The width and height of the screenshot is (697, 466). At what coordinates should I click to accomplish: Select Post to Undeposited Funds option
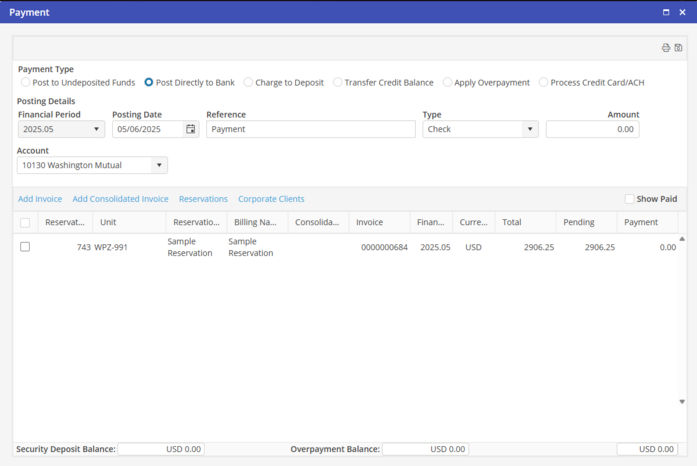tap(26, 83)
